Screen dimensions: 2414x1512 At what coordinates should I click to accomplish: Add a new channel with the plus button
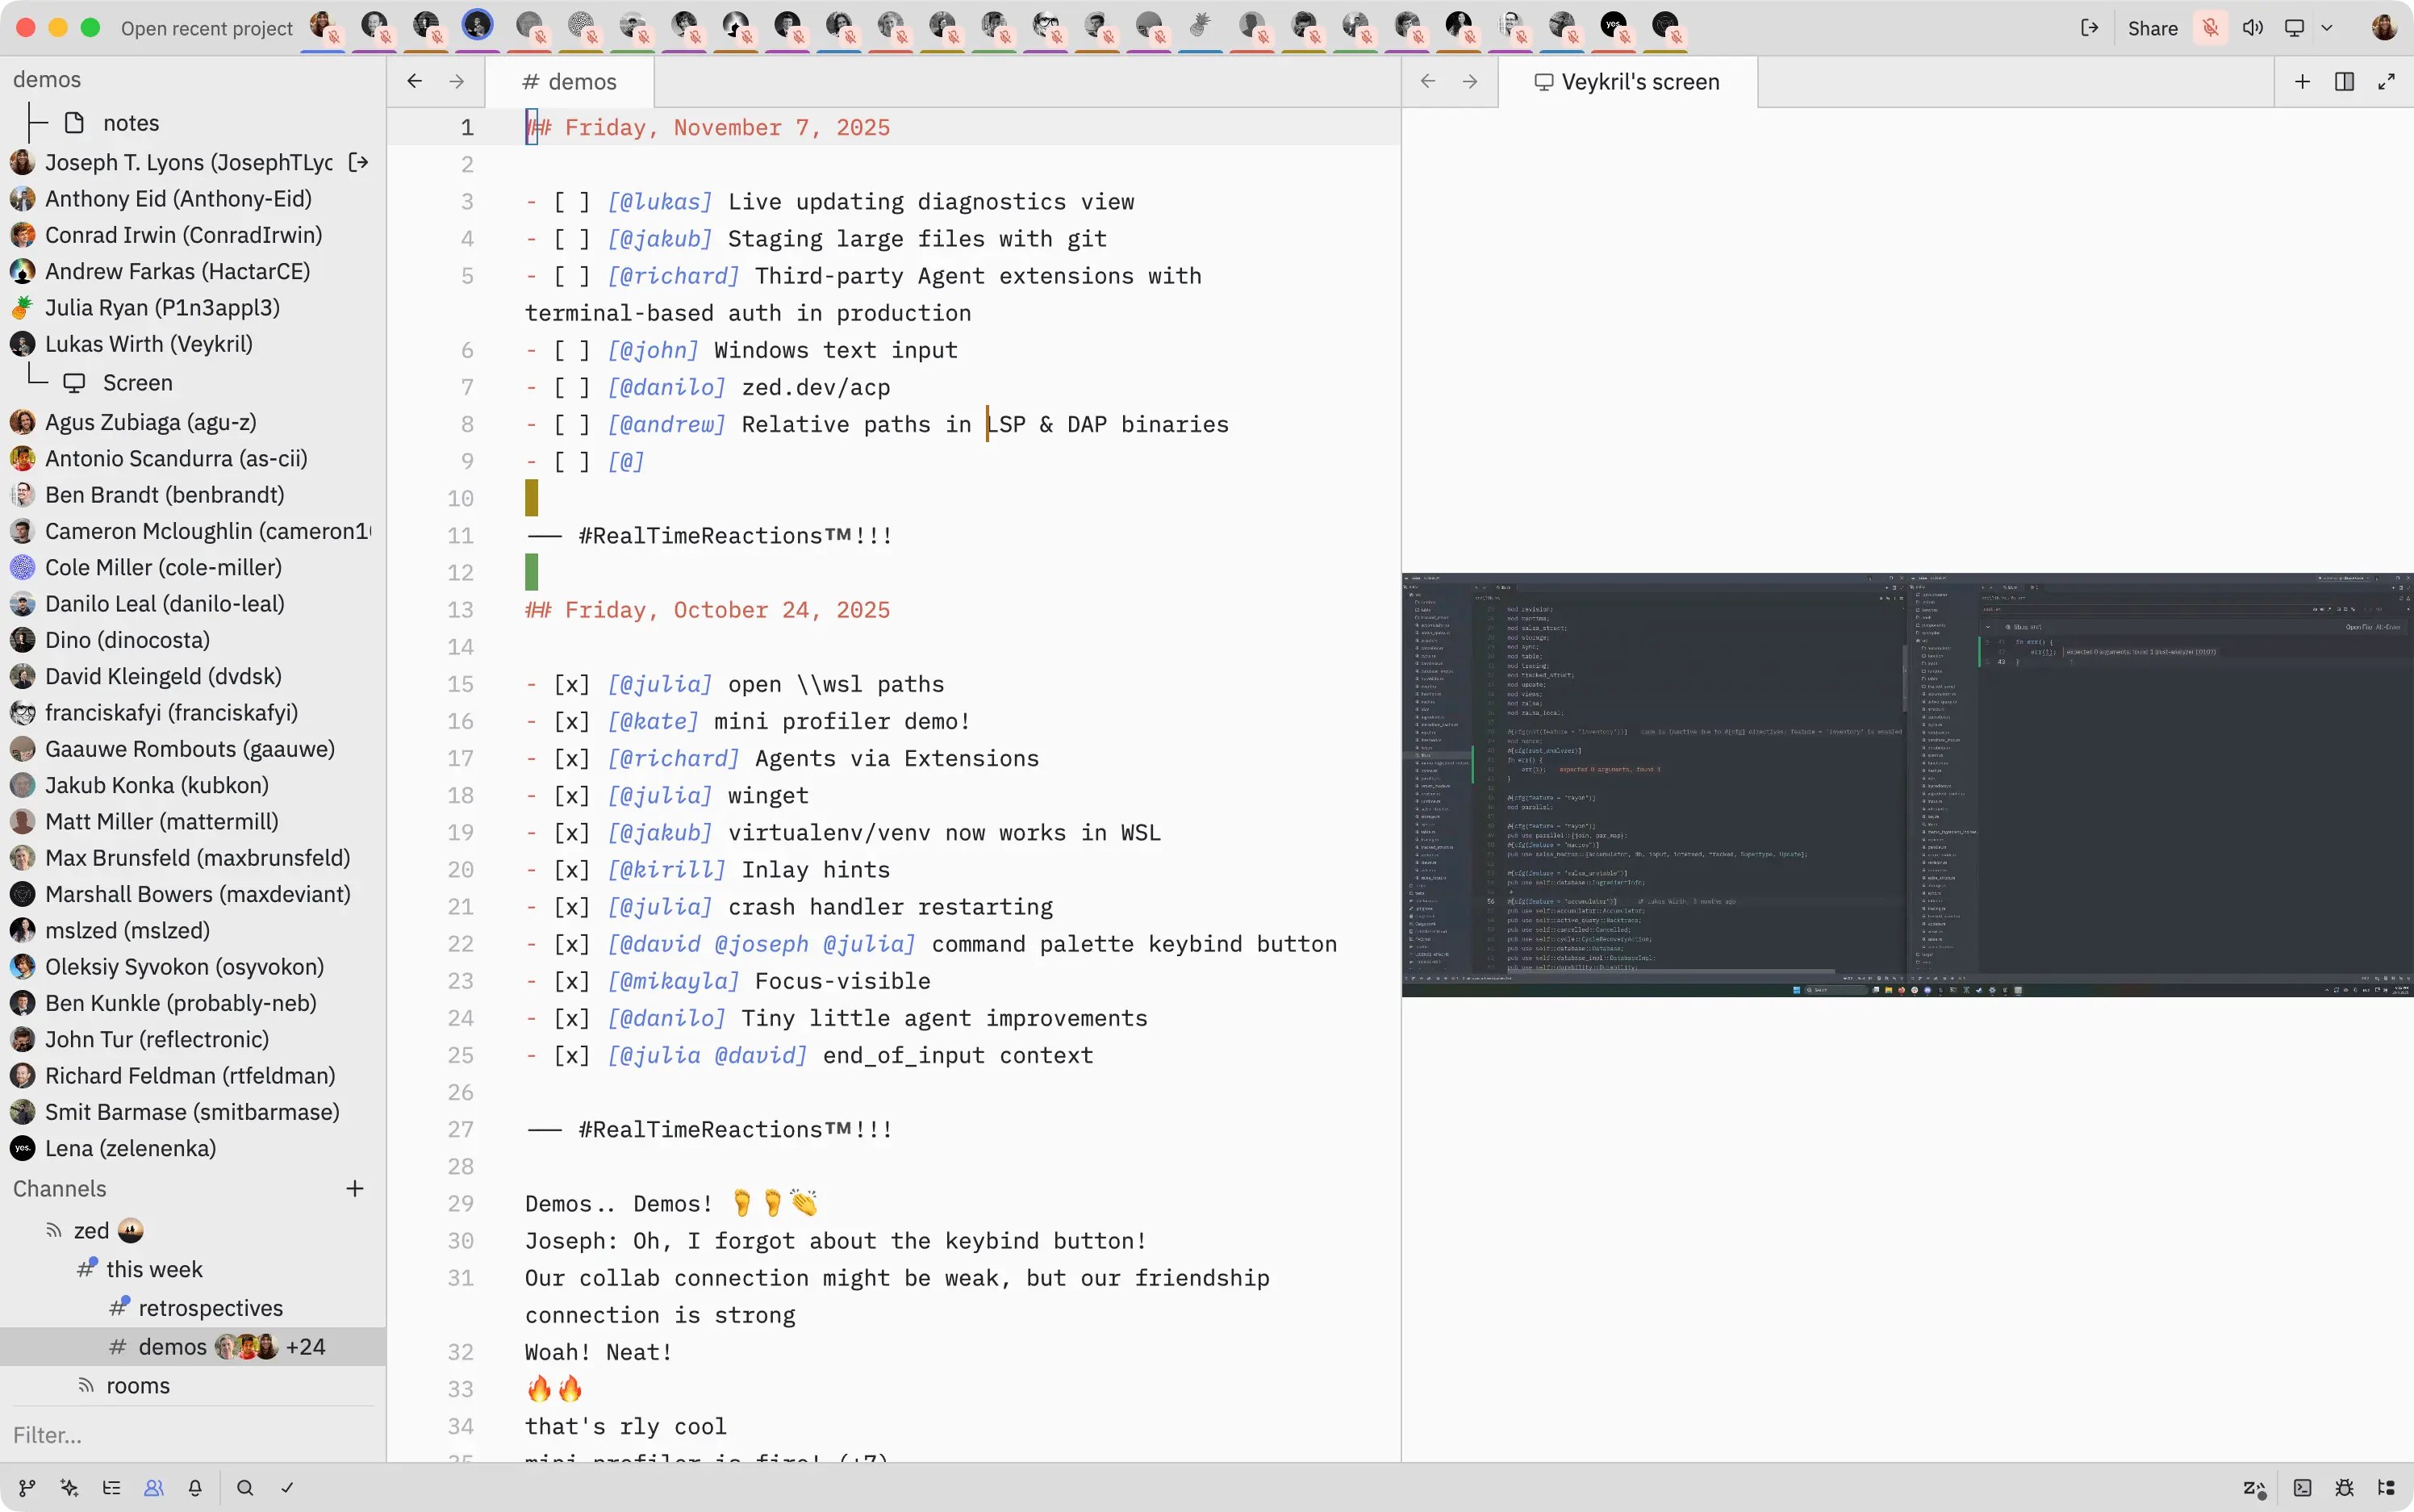coord(355,1189)
